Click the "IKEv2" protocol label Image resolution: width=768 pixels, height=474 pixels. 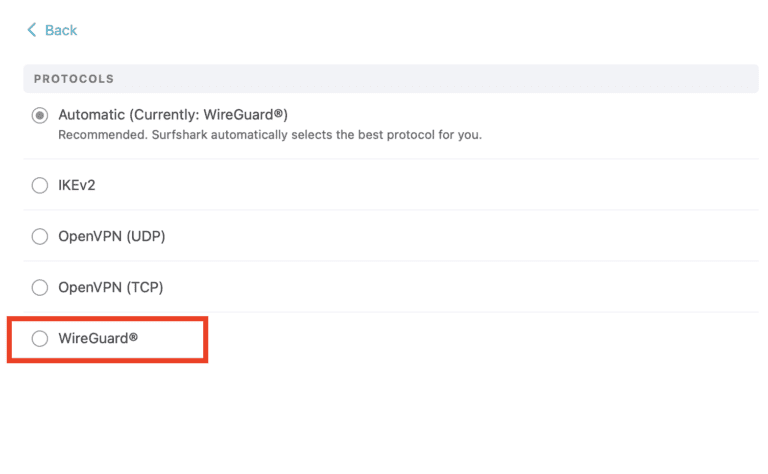[x=77, y=185]
